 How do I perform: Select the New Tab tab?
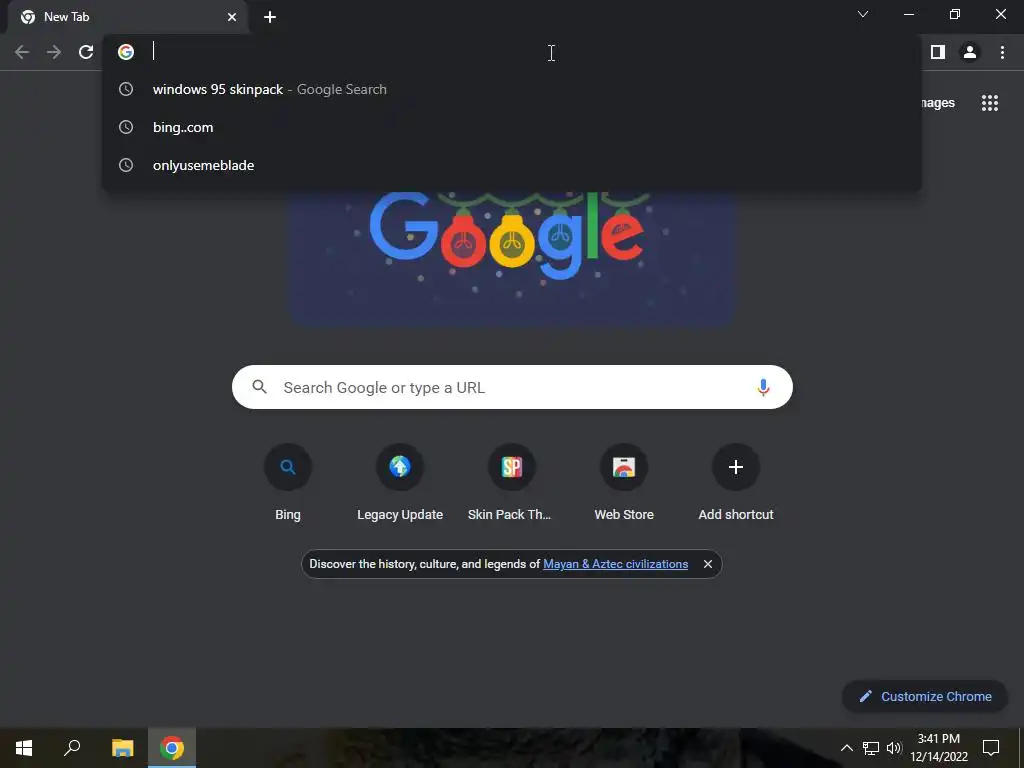127,17
